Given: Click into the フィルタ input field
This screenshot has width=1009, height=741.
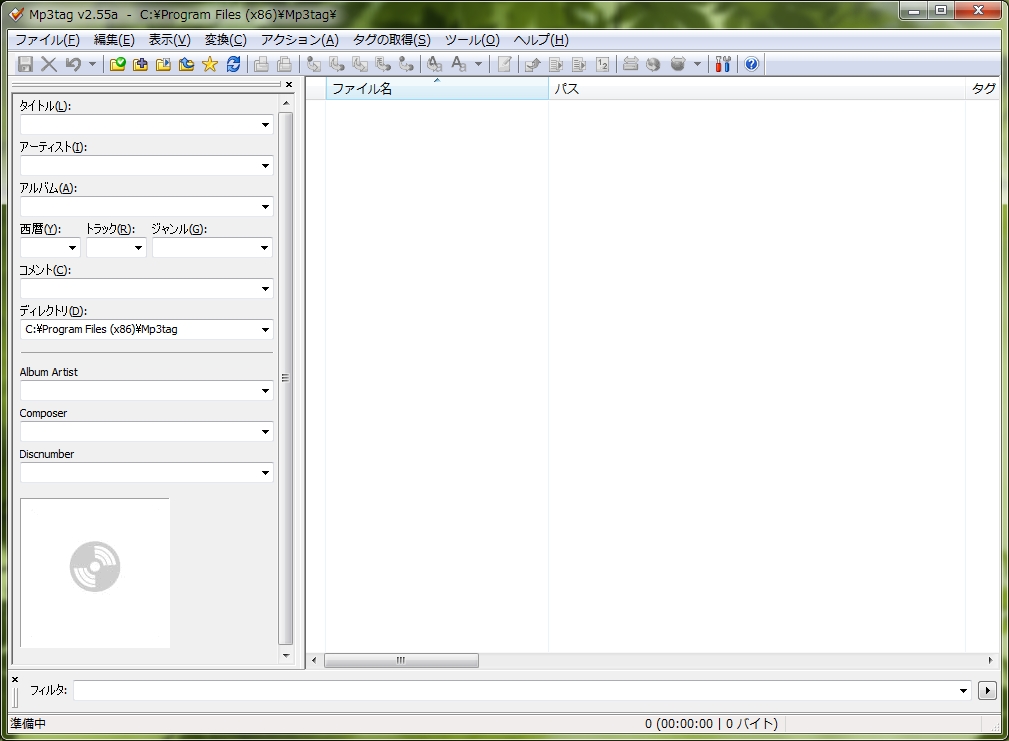Looking at the screenshot, I should 515,691.
